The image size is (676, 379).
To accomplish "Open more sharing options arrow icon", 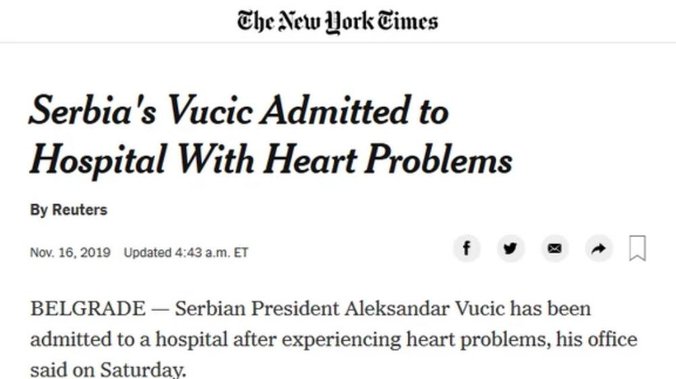I will [598, 249].
